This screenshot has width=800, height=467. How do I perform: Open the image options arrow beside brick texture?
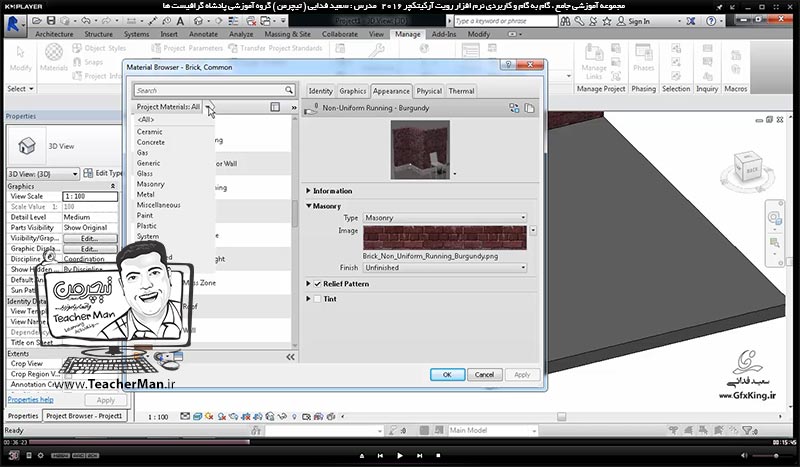click(533, 230)
